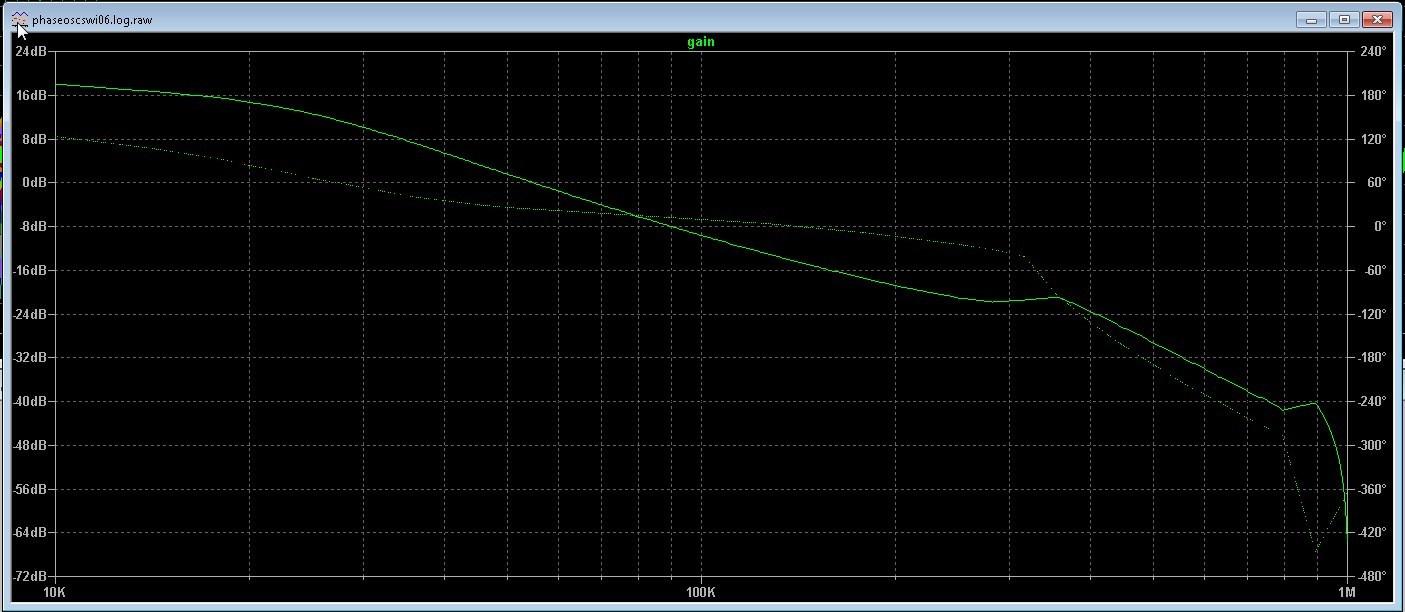Viewport: 1405px width, 612px height.
Task: Click the -420° phase axis label
Action: tap(1371, 533)
